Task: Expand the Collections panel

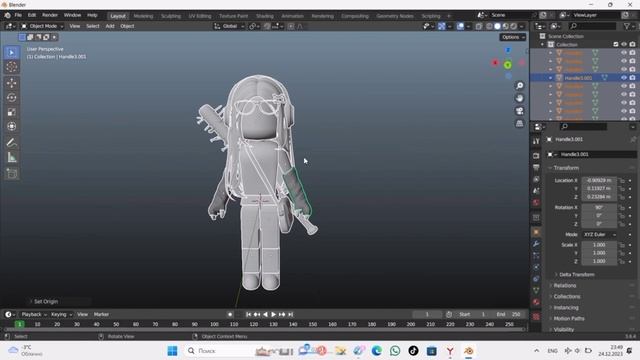Action: tap(567, 297)
